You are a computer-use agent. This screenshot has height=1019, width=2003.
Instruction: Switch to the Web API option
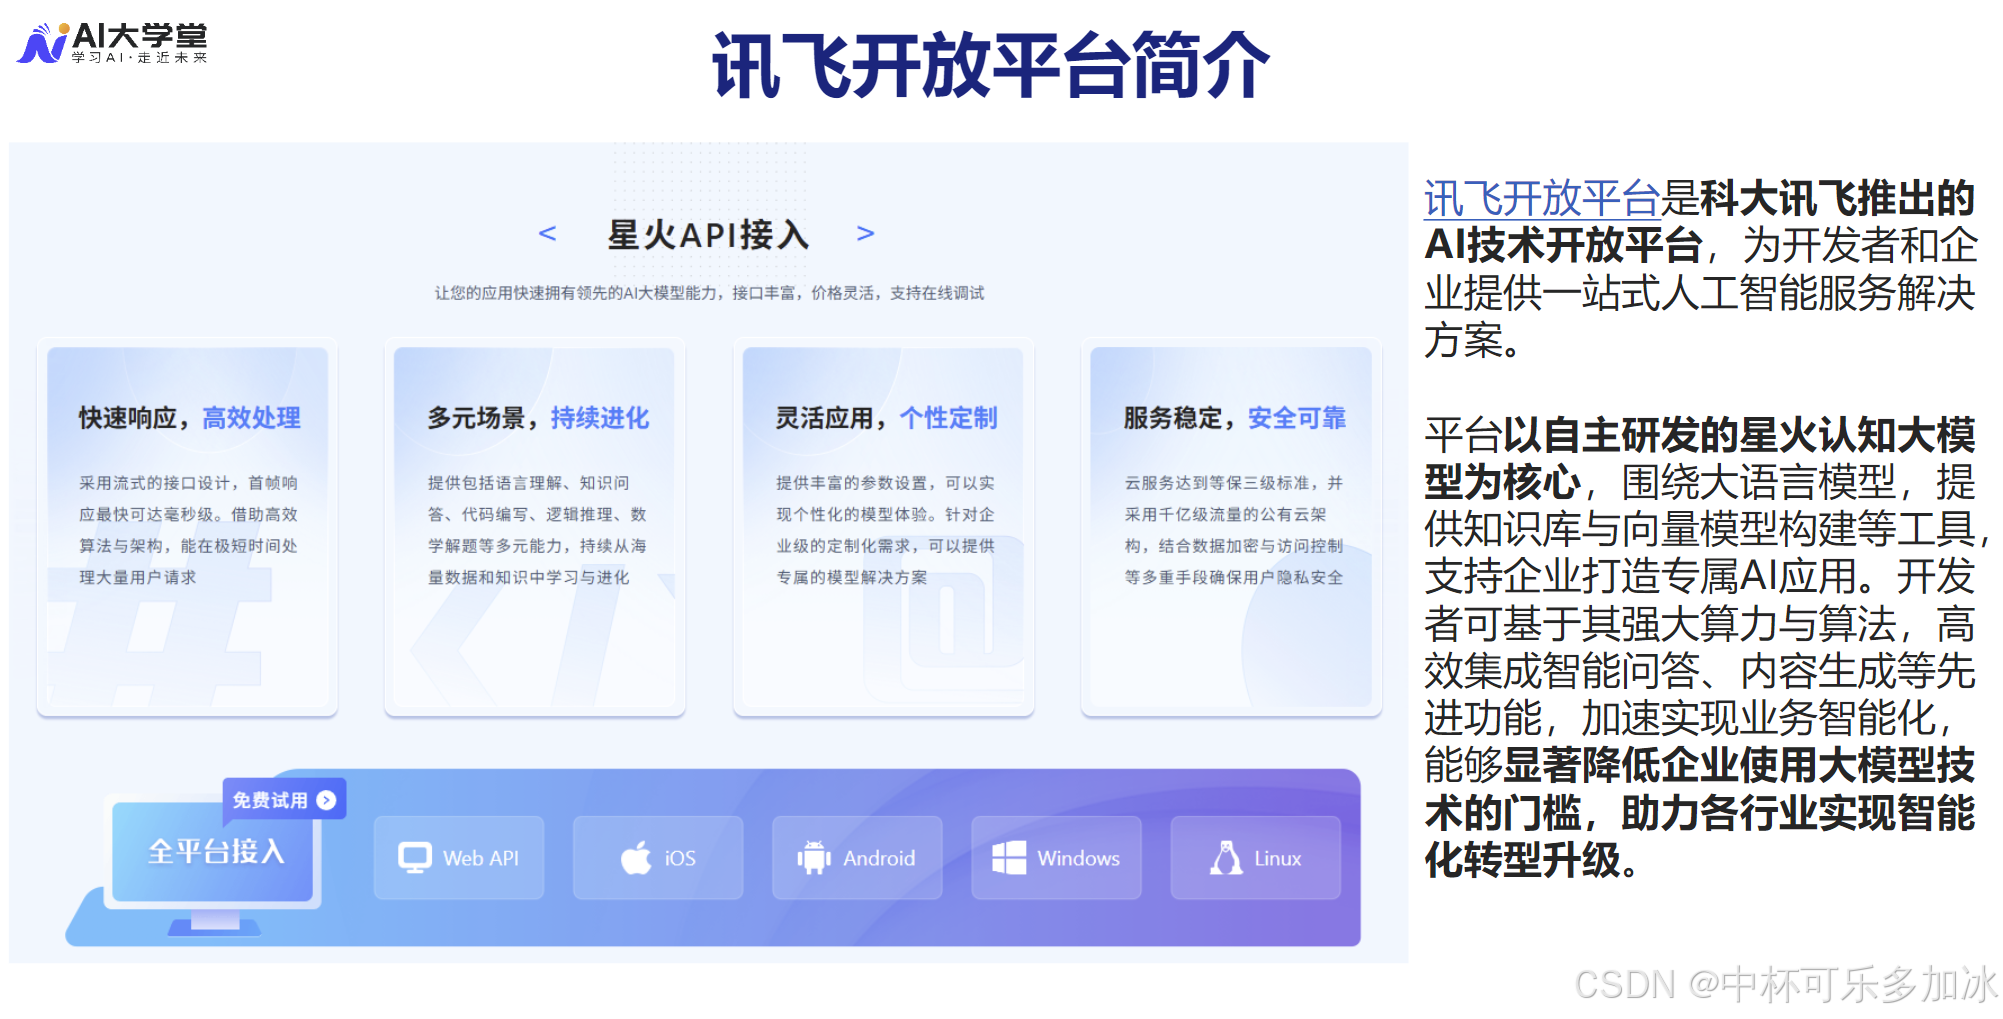pyautogui.click(x=459, y=857)
